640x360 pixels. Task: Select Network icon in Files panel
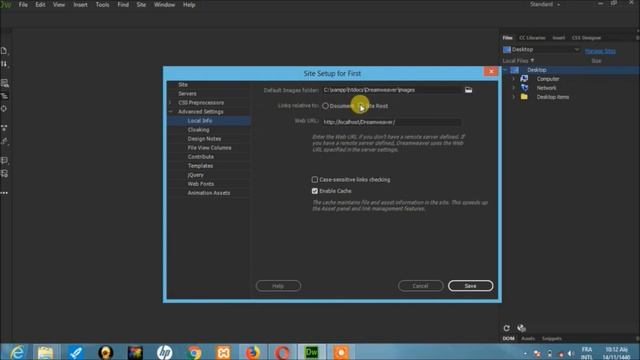(x=524, y=88)
